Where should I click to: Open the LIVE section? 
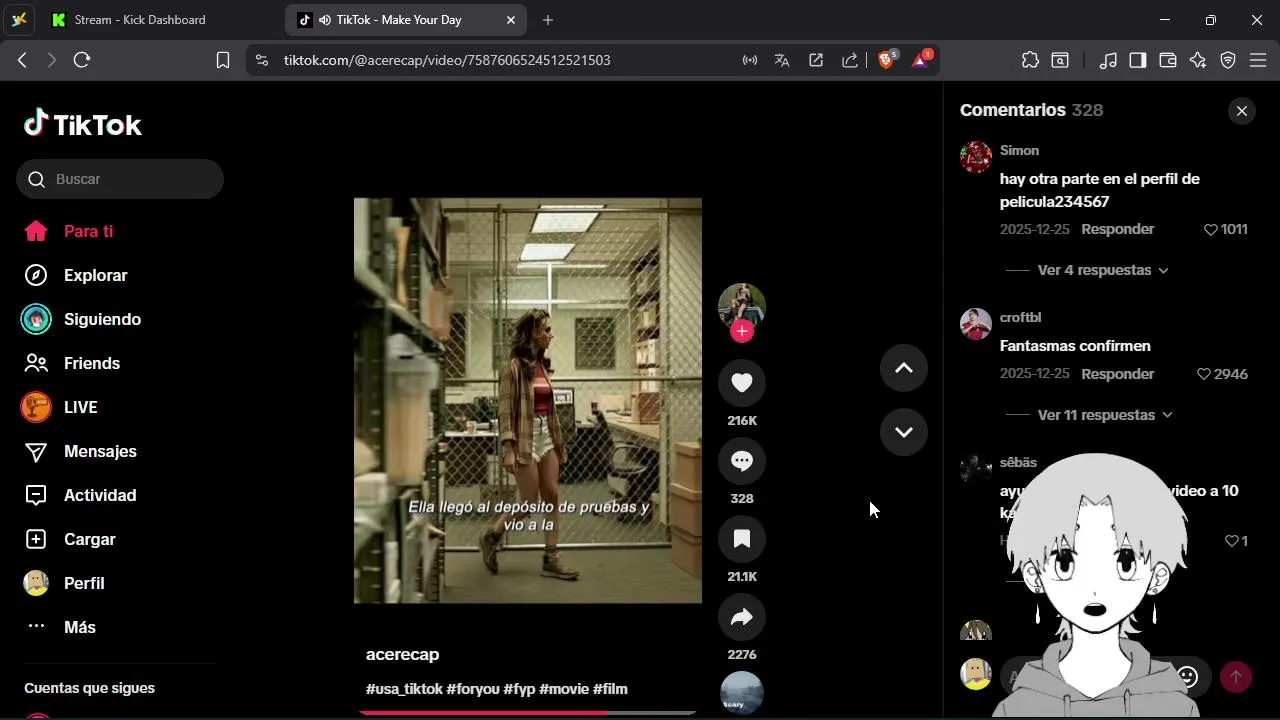60,407
